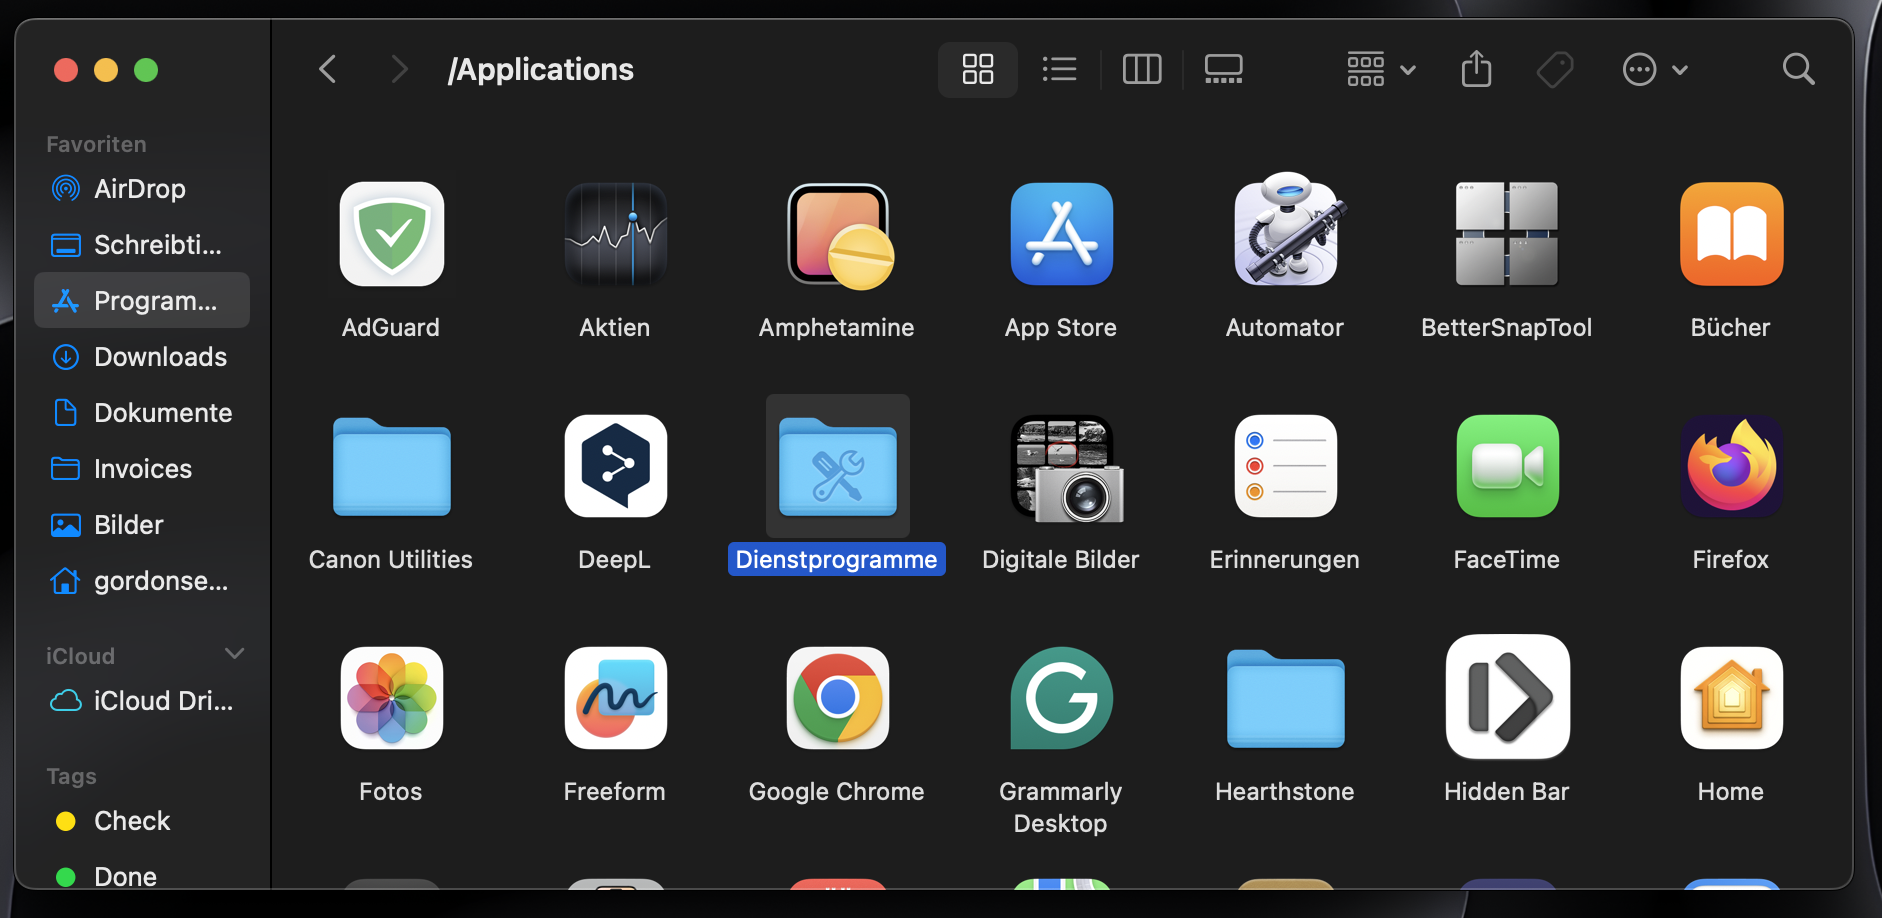Open the grouping options dropdown
The image size is (1882, 918).
pyautogui.click(x=1380, y=69)
